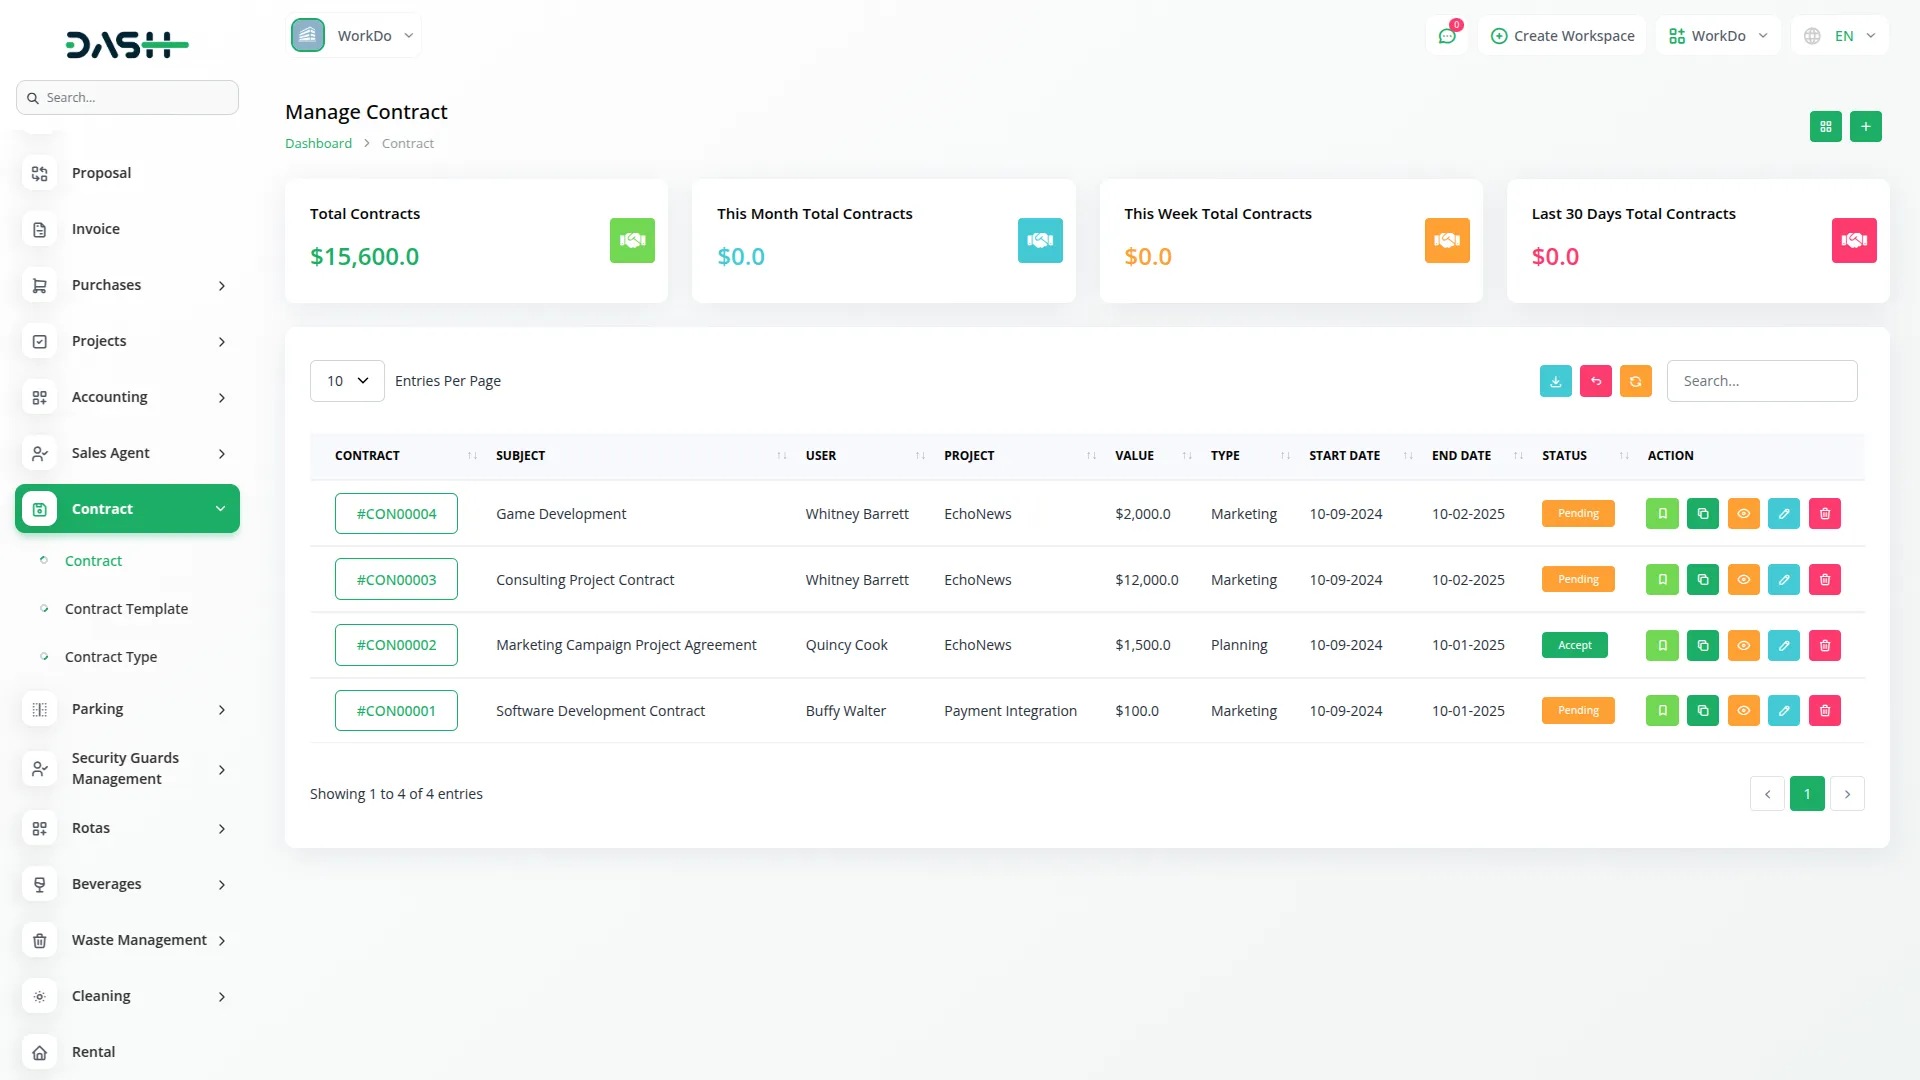Focus the table search input field

tap(1761, 381)
